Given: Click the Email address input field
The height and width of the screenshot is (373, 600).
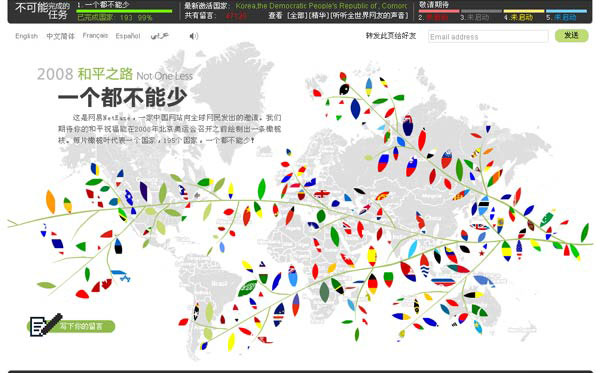Looking at the screenshot, I should click(488, 36).
